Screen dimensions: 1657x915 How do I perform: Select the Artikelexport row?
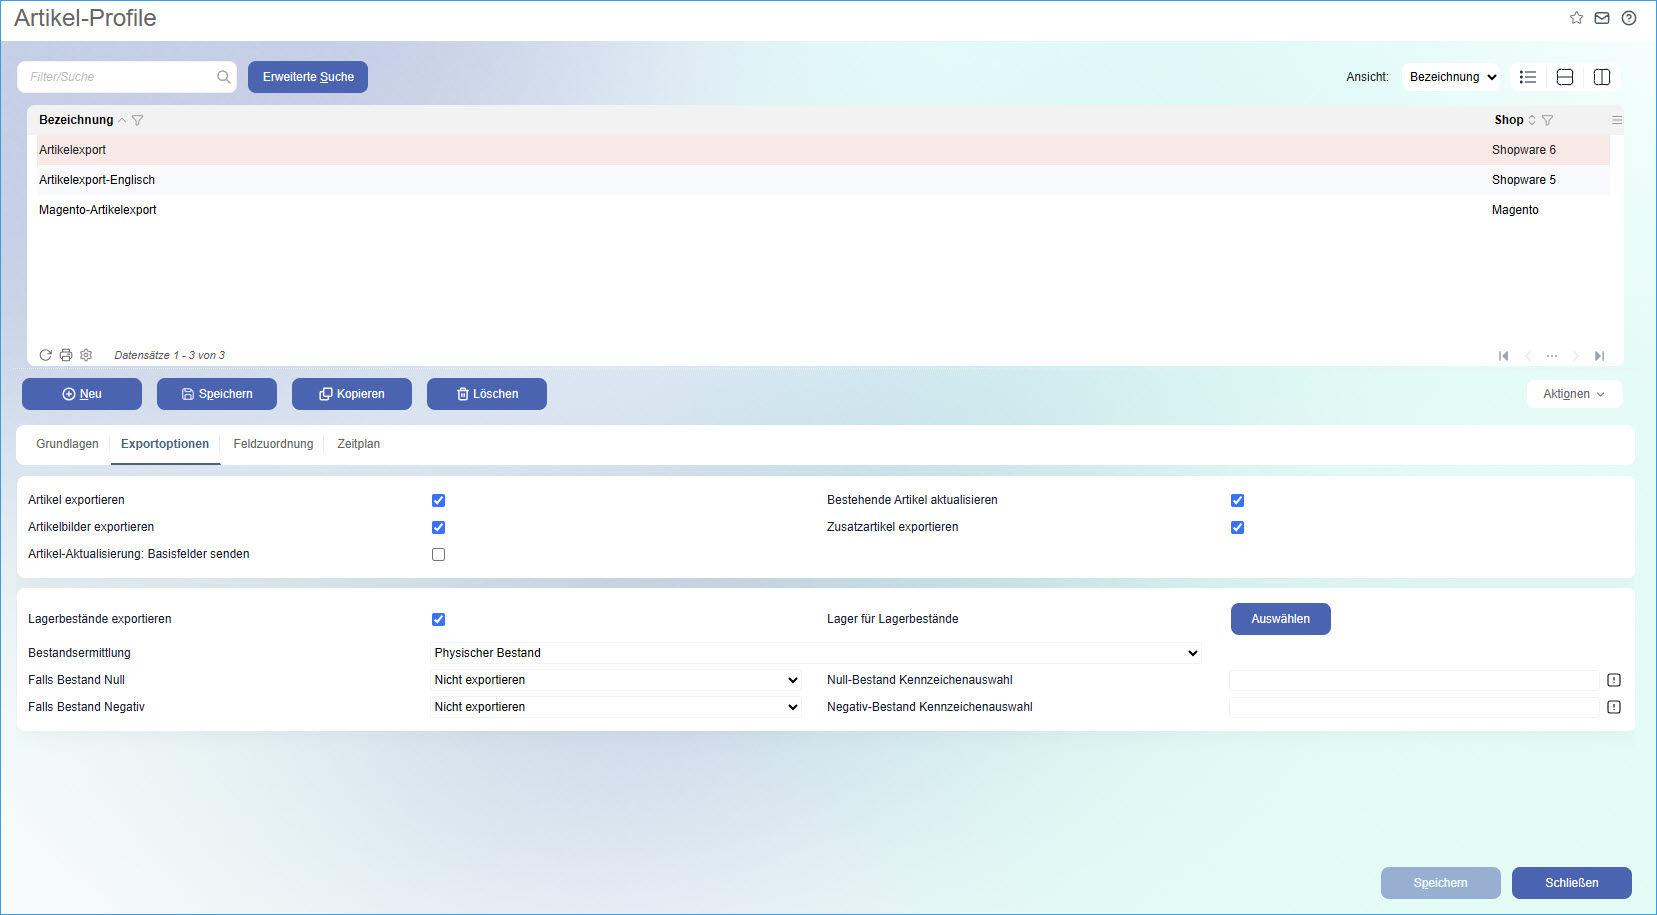[823, 150]
